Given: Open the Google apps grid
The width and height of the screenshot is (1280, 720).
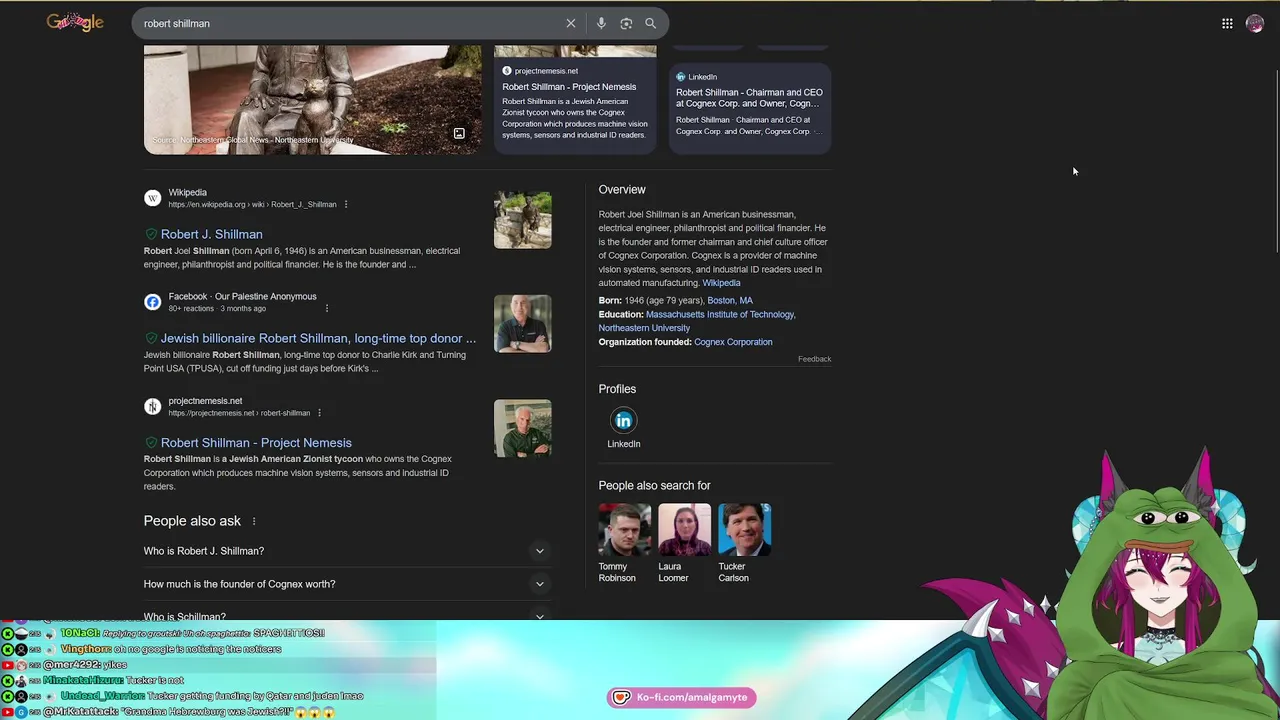Looking at the screenshot, I should click(x=1227, y=24).
